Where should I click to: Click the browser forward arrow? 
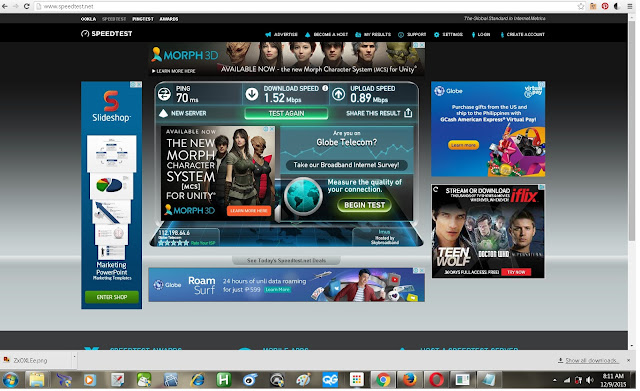click(16, 6)
